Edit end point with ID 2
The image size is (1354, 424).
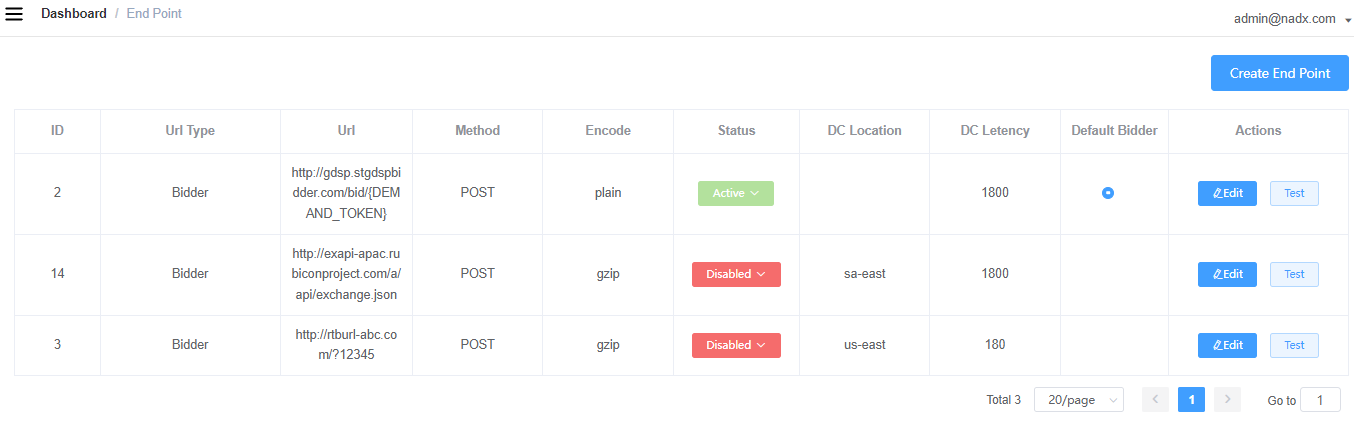(1227, 193)
